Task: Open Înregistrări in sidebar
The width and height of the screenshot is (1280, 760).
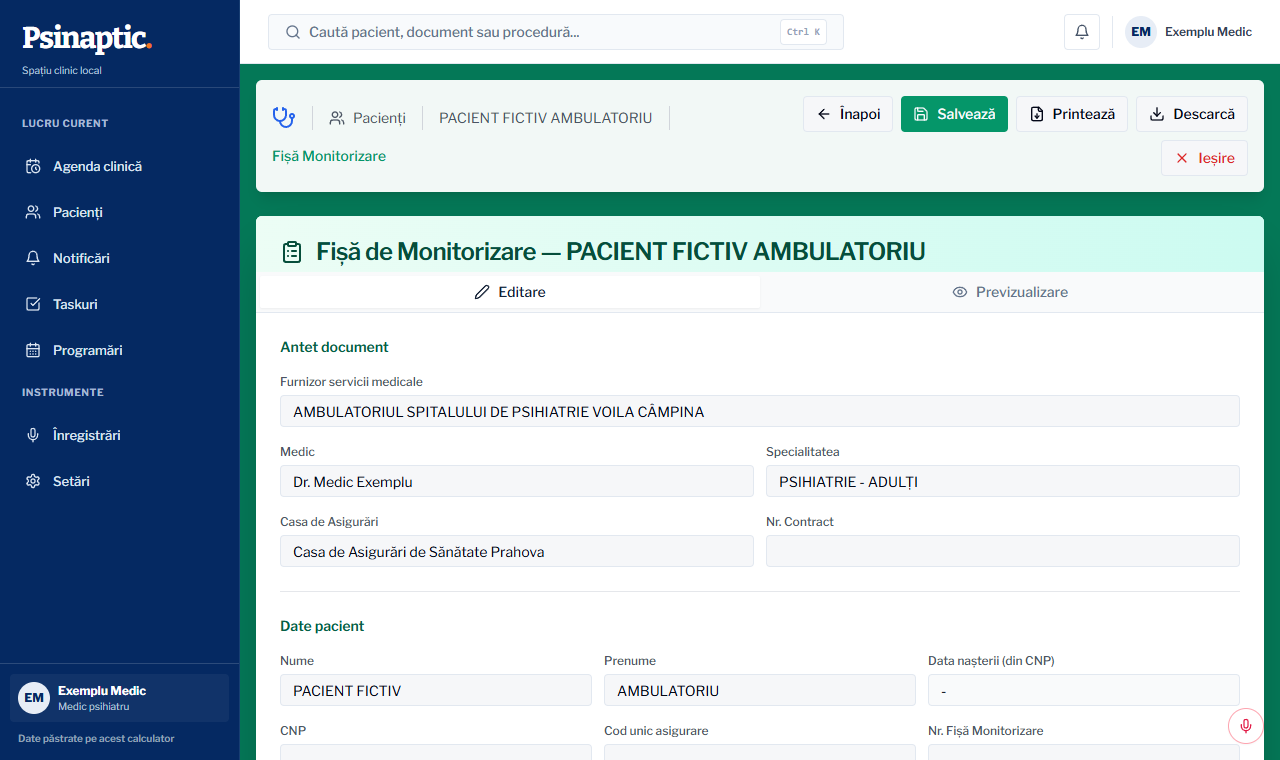Action: coord(120,435)
